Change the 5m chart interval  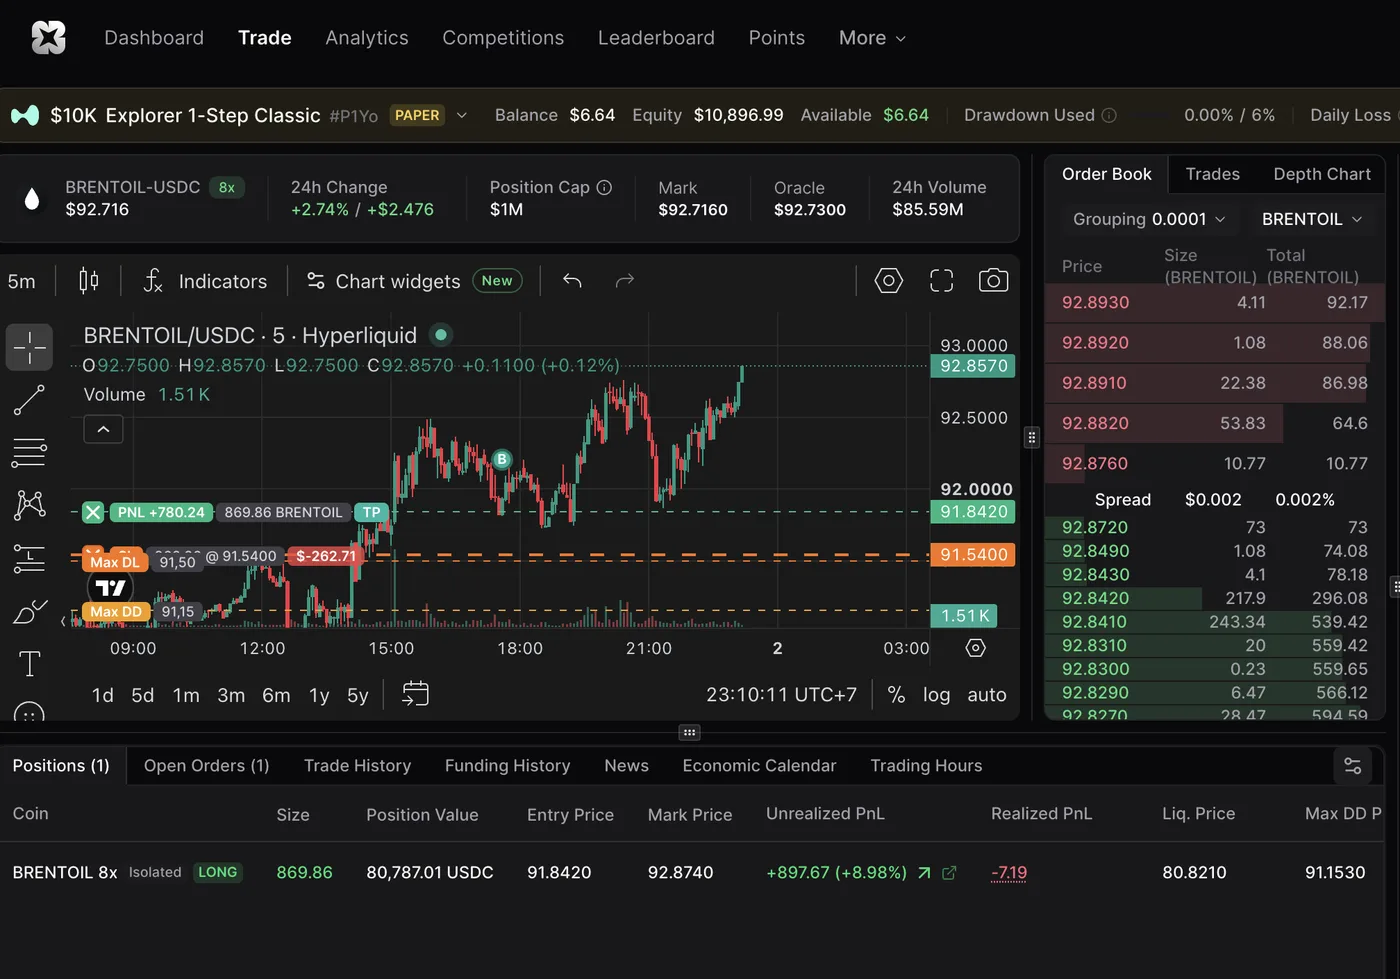pos(22,281)
